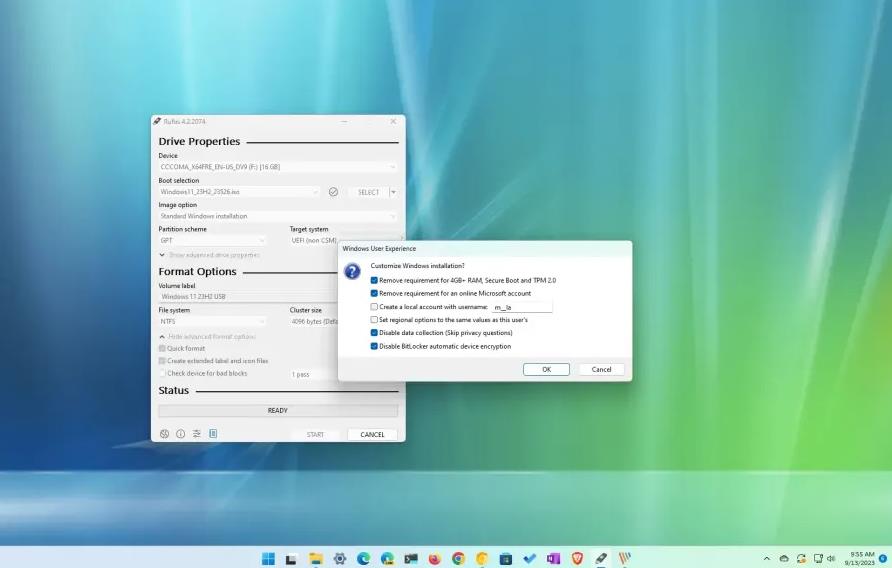Launch Firefox from the taskbar

tap(435, 559)
